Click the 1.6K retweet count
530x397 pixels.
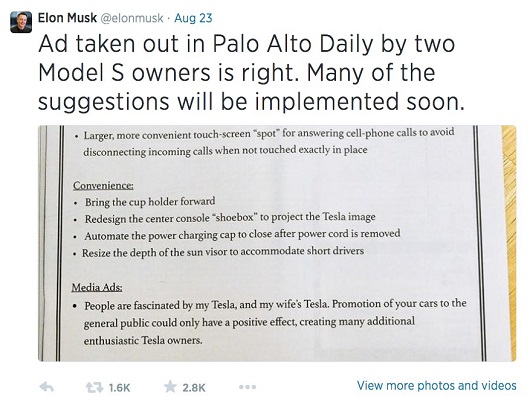(x=119, y=388)
